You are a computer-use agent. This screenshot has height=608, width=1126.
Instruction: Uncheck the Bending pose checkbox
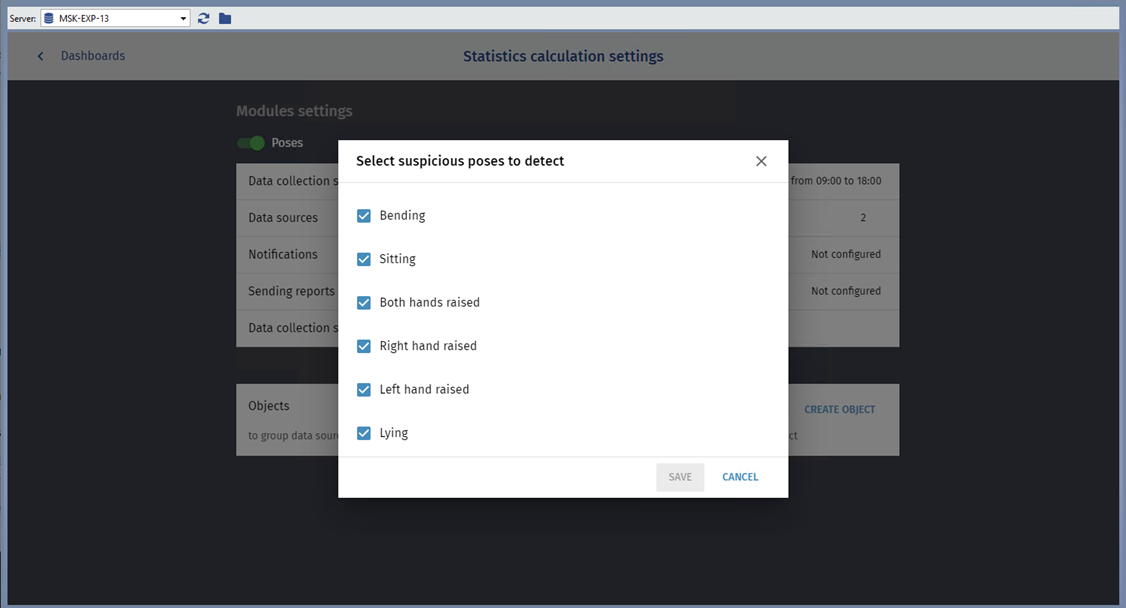(364, 216)
